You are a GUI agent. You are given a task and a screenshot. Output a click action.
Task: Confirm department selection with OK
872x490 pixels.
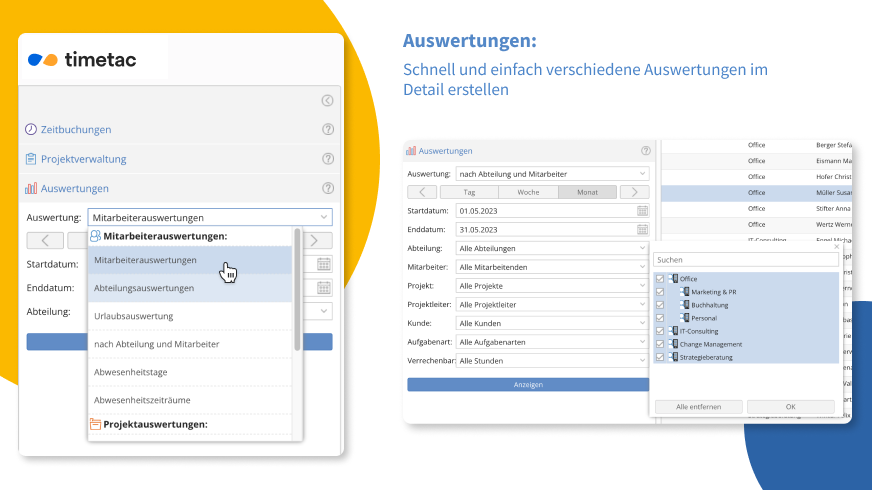click(790, 407)
